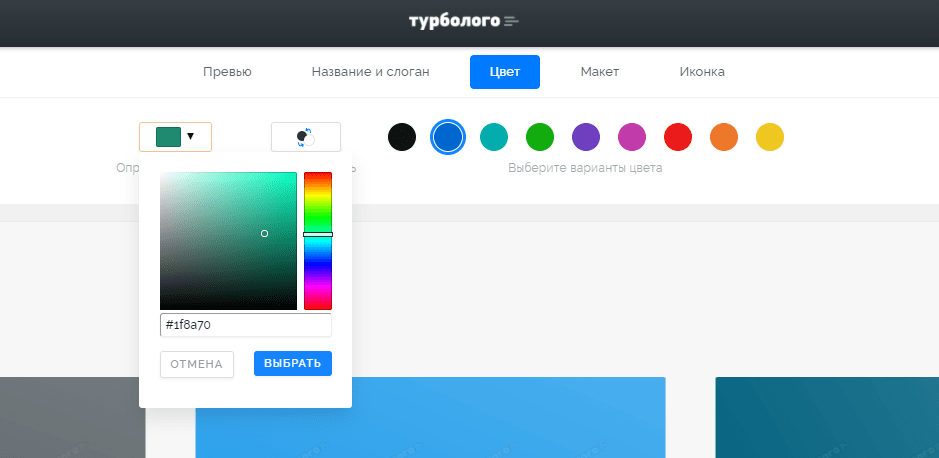Choose the teal color circle
Image resolution: width=939 pixels, height=458 pixels.
pos(494,137)
